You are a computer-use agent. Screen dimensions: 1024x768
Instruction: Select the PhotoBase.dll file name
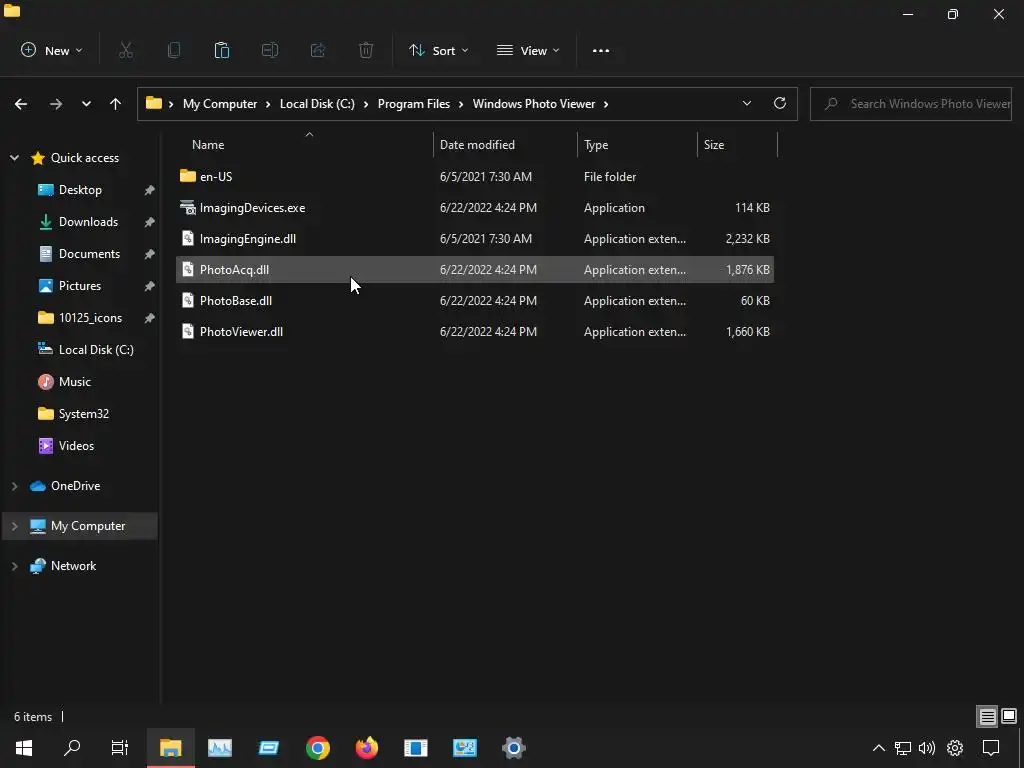[x=236, y=300]
